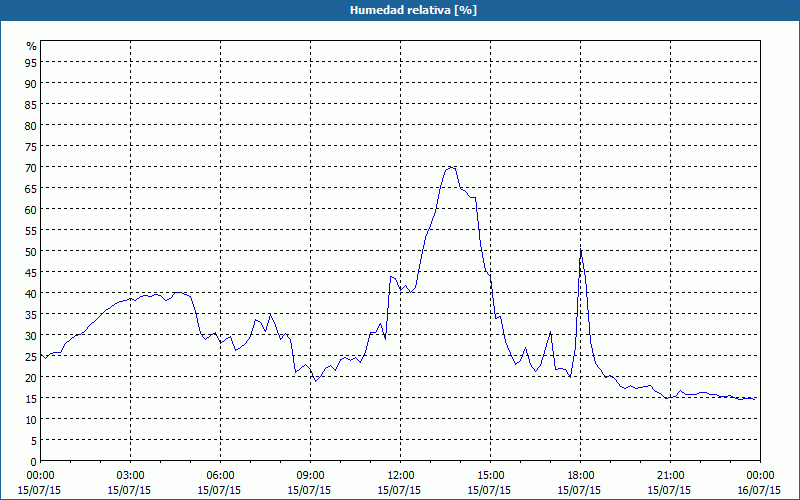
Task: Click the 50 value on the y-axis
Action: [x=31, y=252]
